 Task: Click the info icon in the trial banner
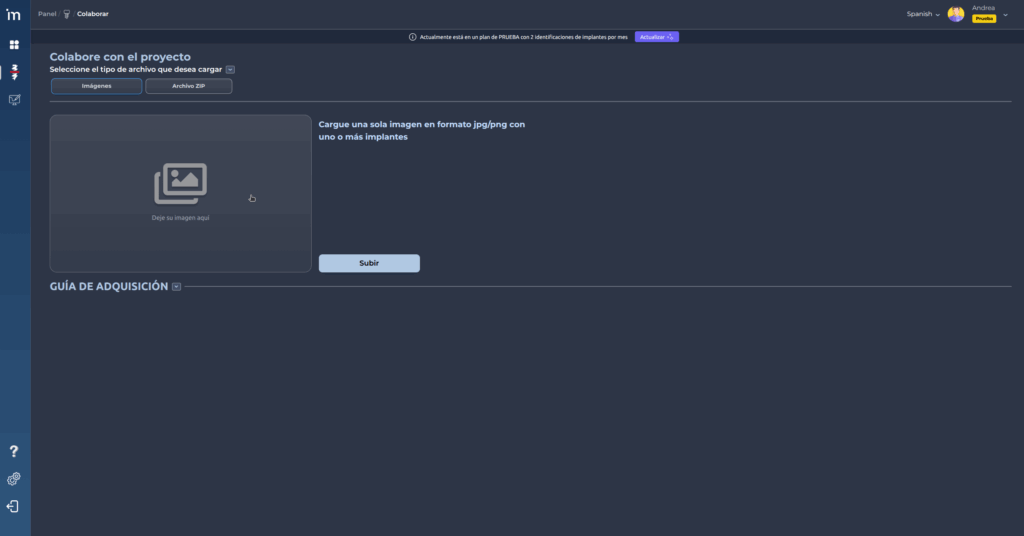click(413, 37)
